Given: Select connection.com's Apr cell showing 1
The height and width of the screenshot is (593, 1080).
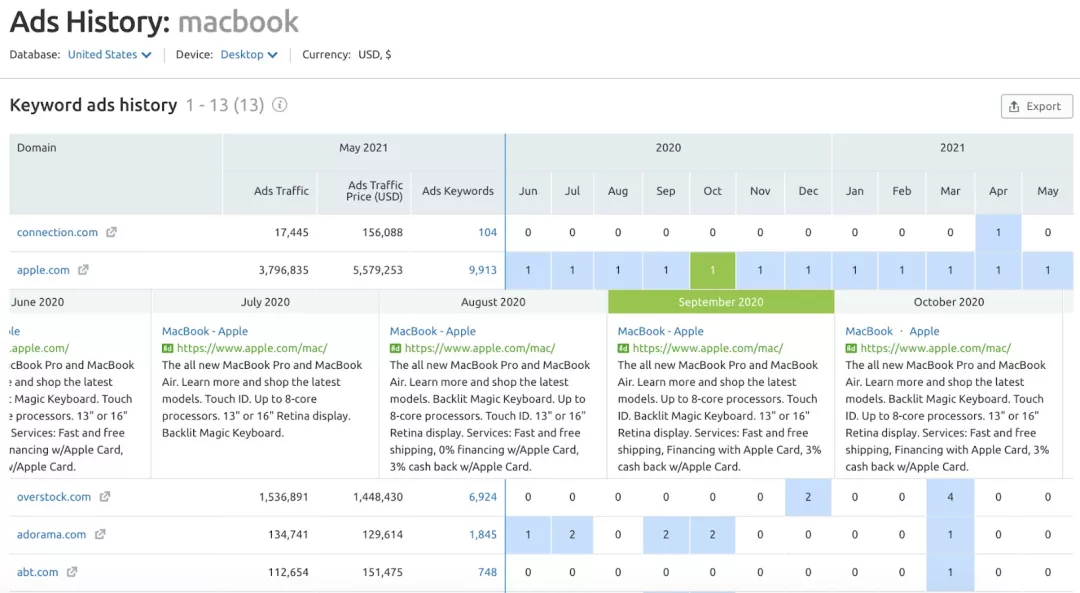Looking at the screenshot, I should point(998,232).
